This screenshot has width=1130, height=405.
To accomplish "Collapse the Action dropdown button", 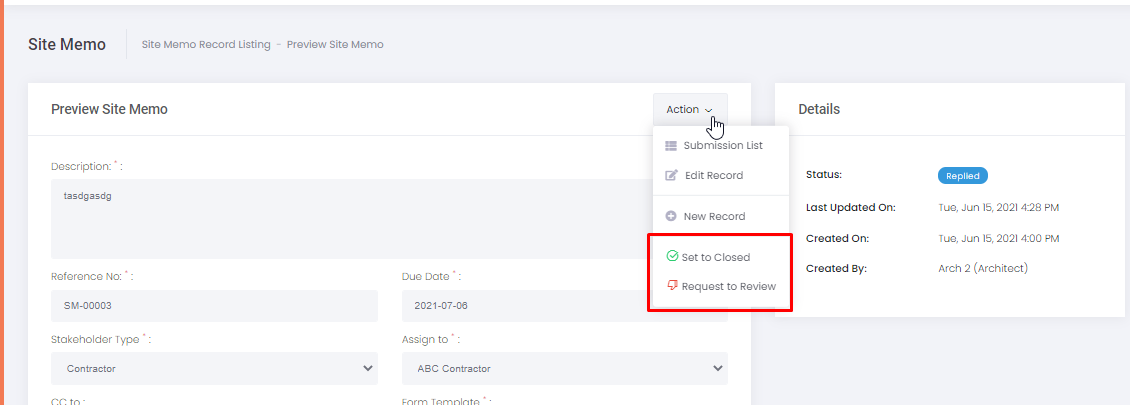I will click(x=689, y=110).
